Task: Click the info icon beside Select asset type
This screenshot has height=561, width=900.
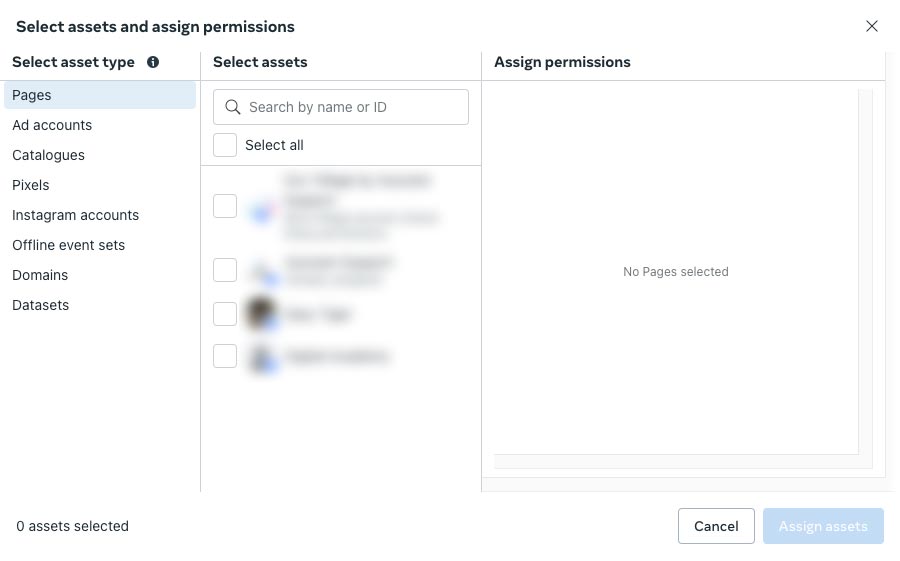Action: (x=153, y=62)
